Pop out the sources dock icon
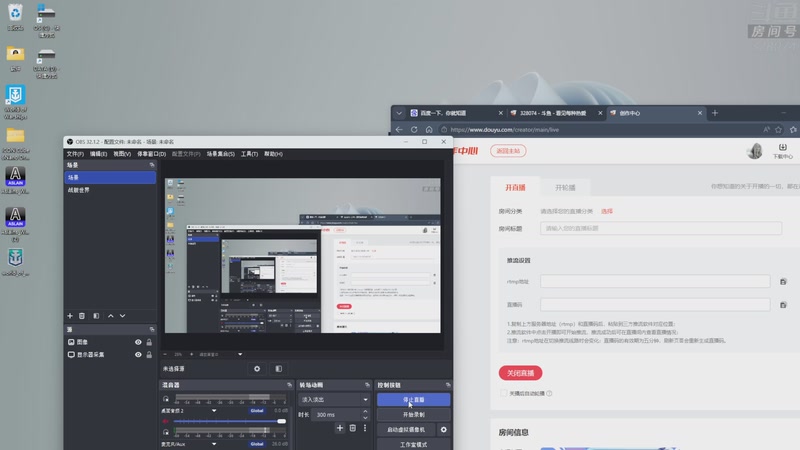The image size is (800, 450). (x=152, y=329)
